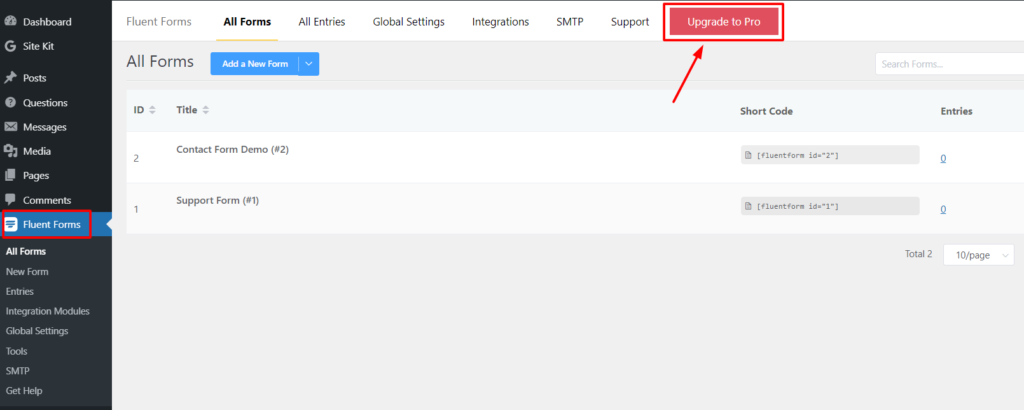
Task: Open Tools in sidebar submenu
Action: tap(16, 351)
